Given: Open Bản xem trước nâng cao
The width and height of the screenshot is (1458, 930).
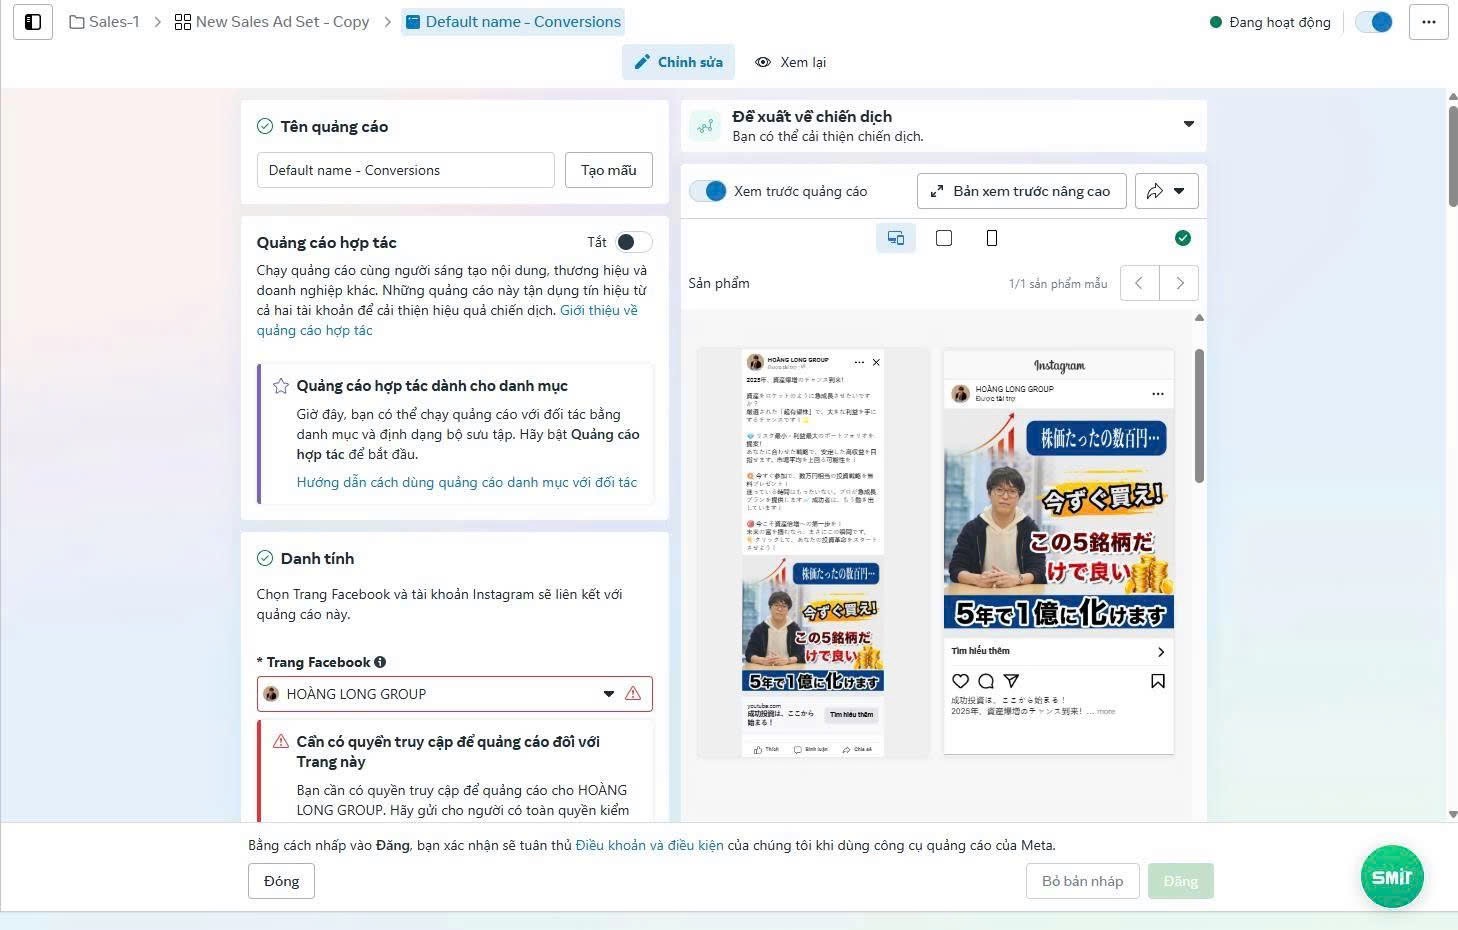Looking at the screenshot, I should (x=1021, y=191).
